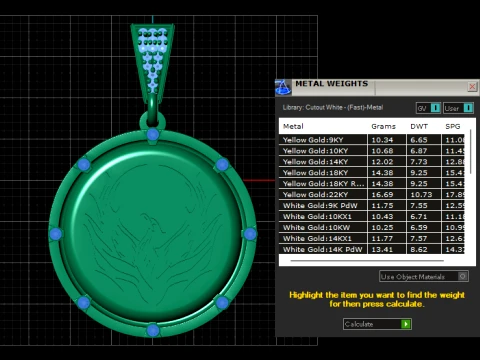This screenshot has width=480, height=360.
Task: Click the SPG column header
Action: click(x=452, y=126)
